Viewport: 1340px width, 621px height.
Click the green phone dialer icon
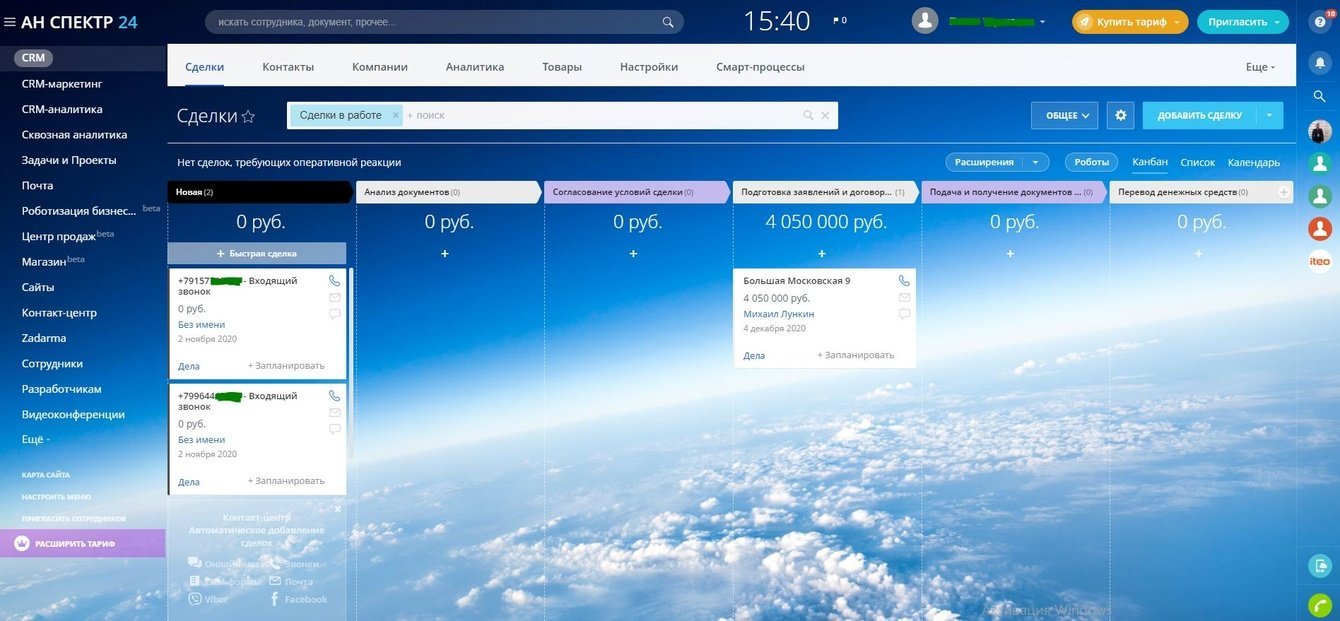(1320, 605)
